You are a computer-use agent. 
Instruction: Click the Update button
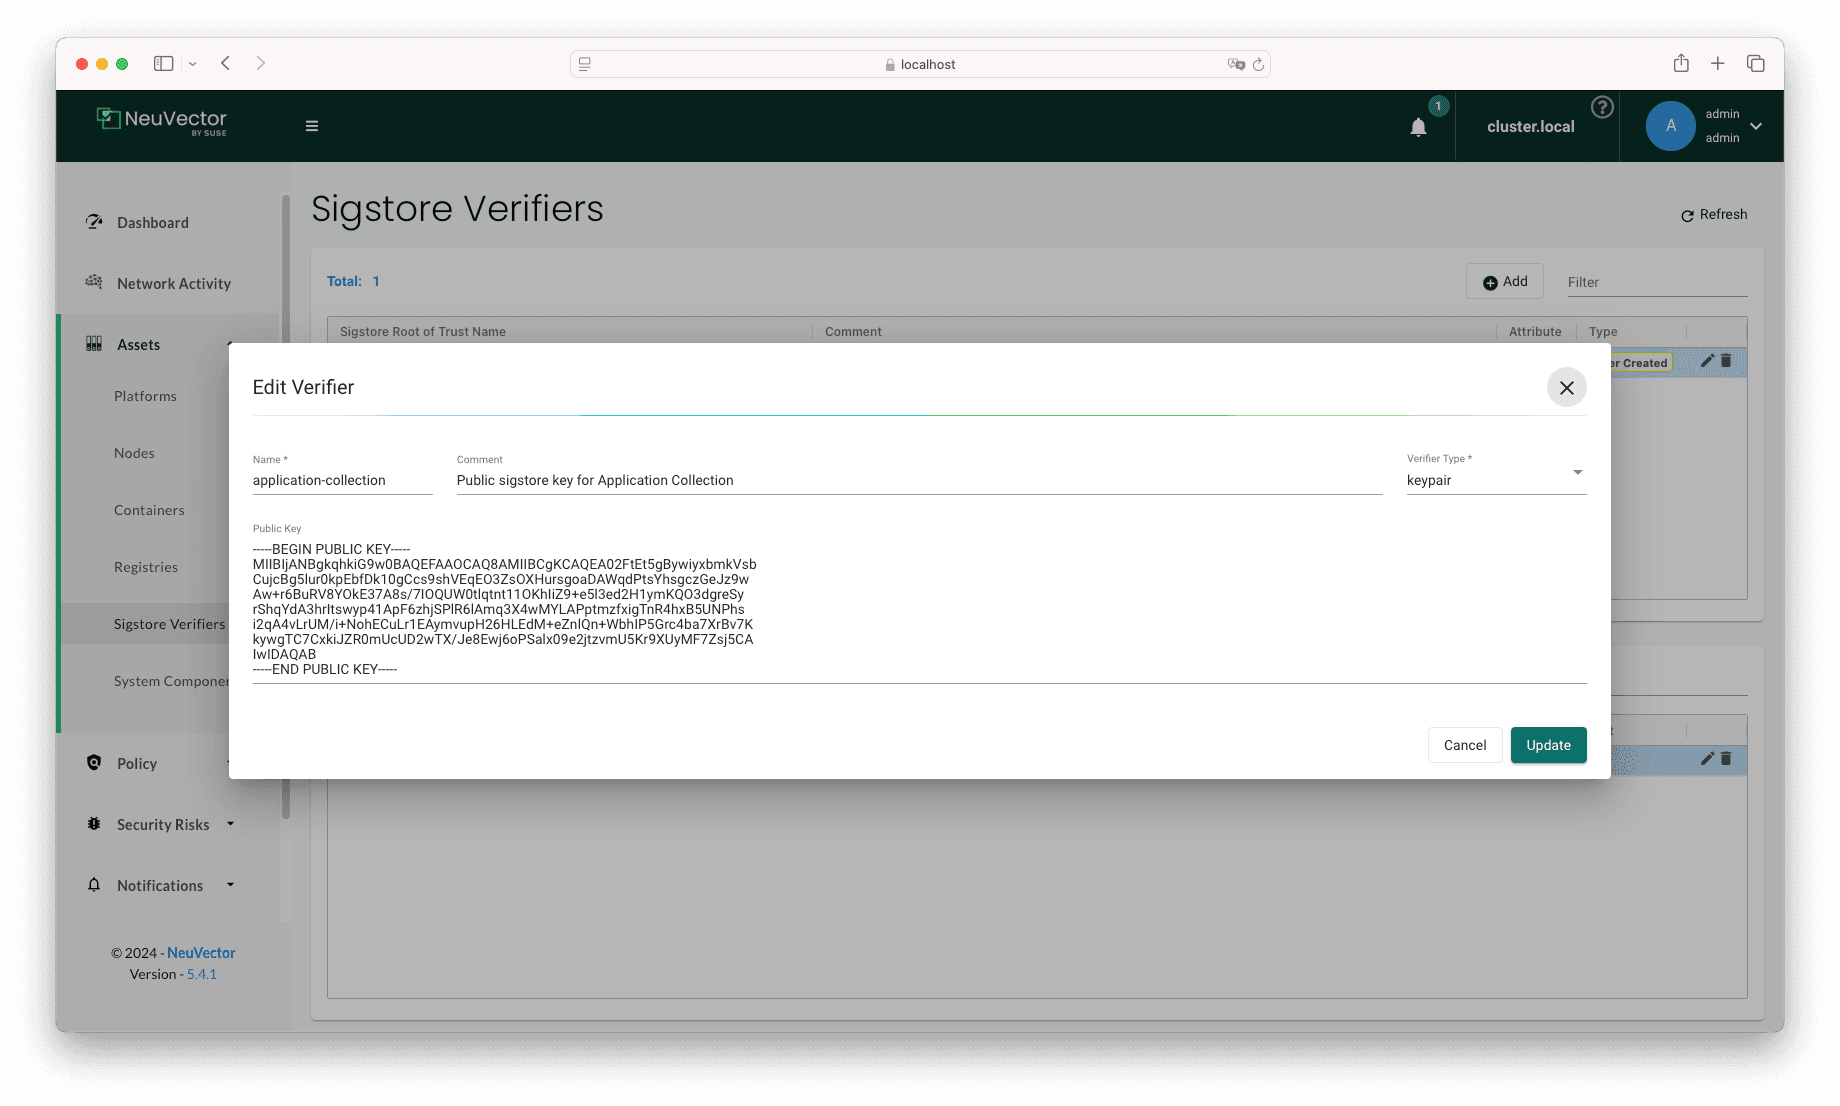coord(1548,745)
